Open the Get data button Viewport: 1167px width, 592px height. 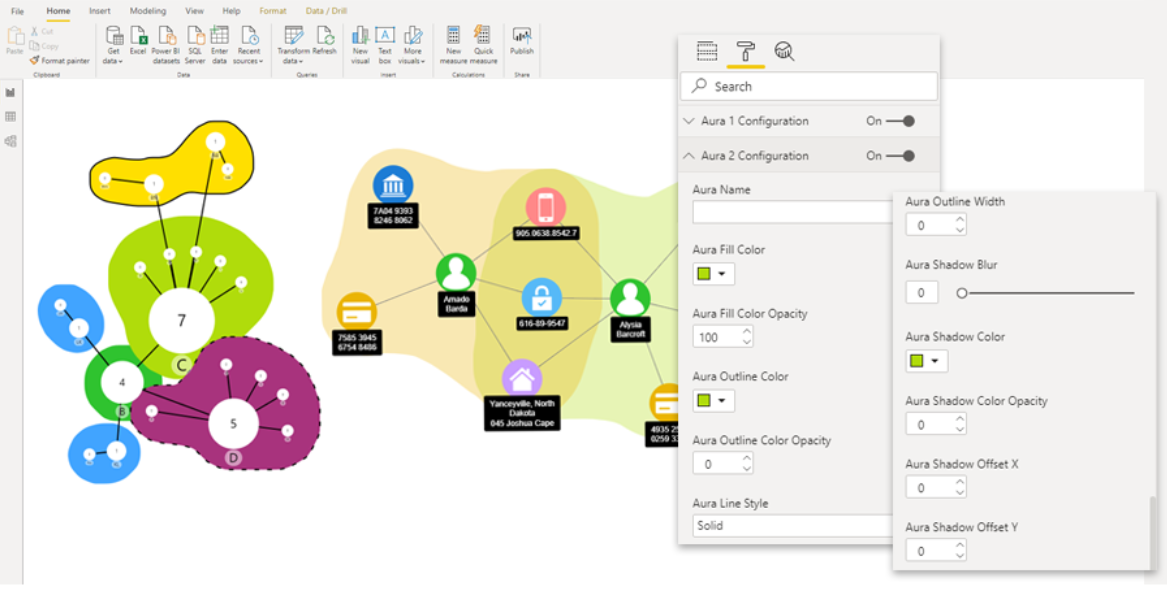coord(114,45)
